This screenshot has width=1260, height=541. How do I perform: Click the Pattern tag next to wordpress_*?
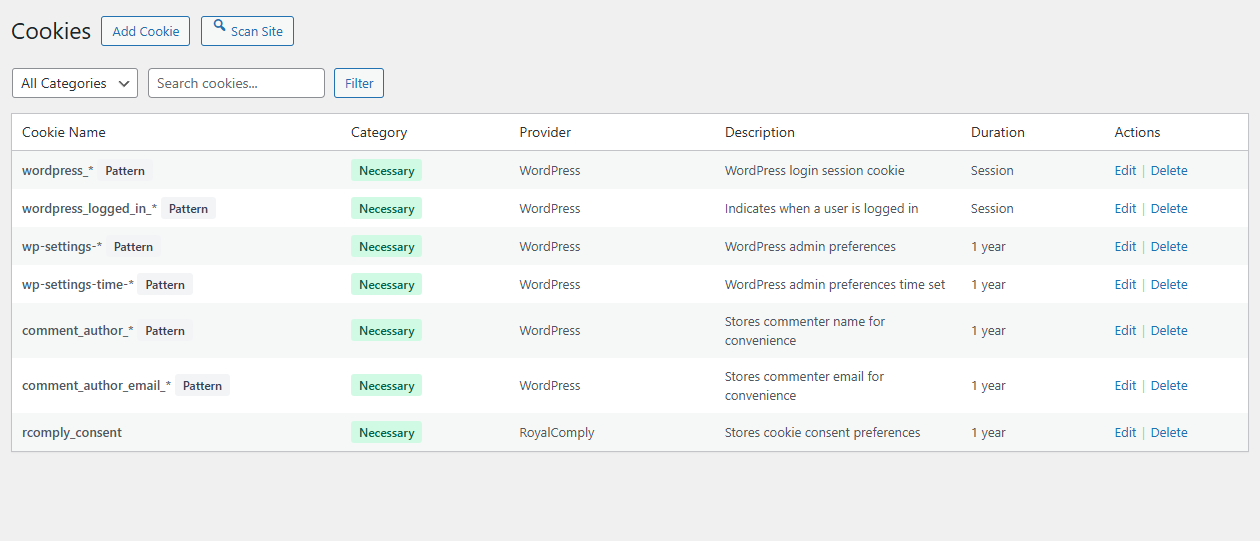click(x=125, y=170)
